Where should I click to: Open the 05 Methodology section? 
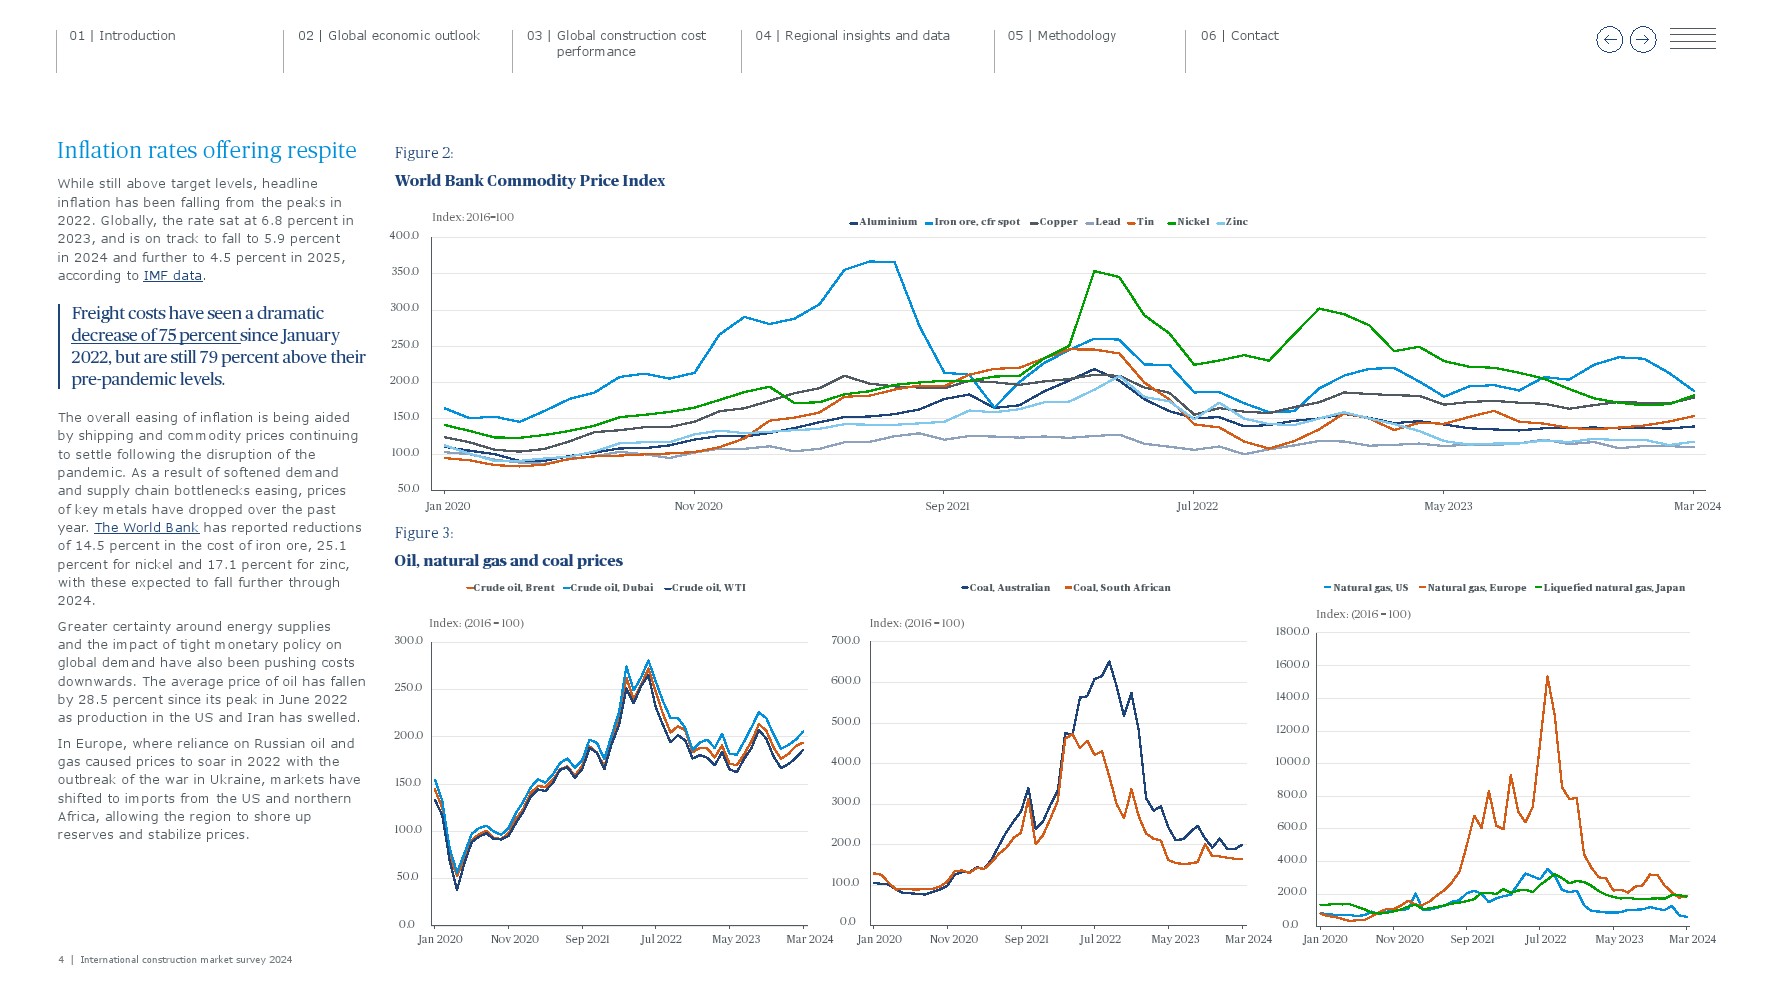[1061, 36]
